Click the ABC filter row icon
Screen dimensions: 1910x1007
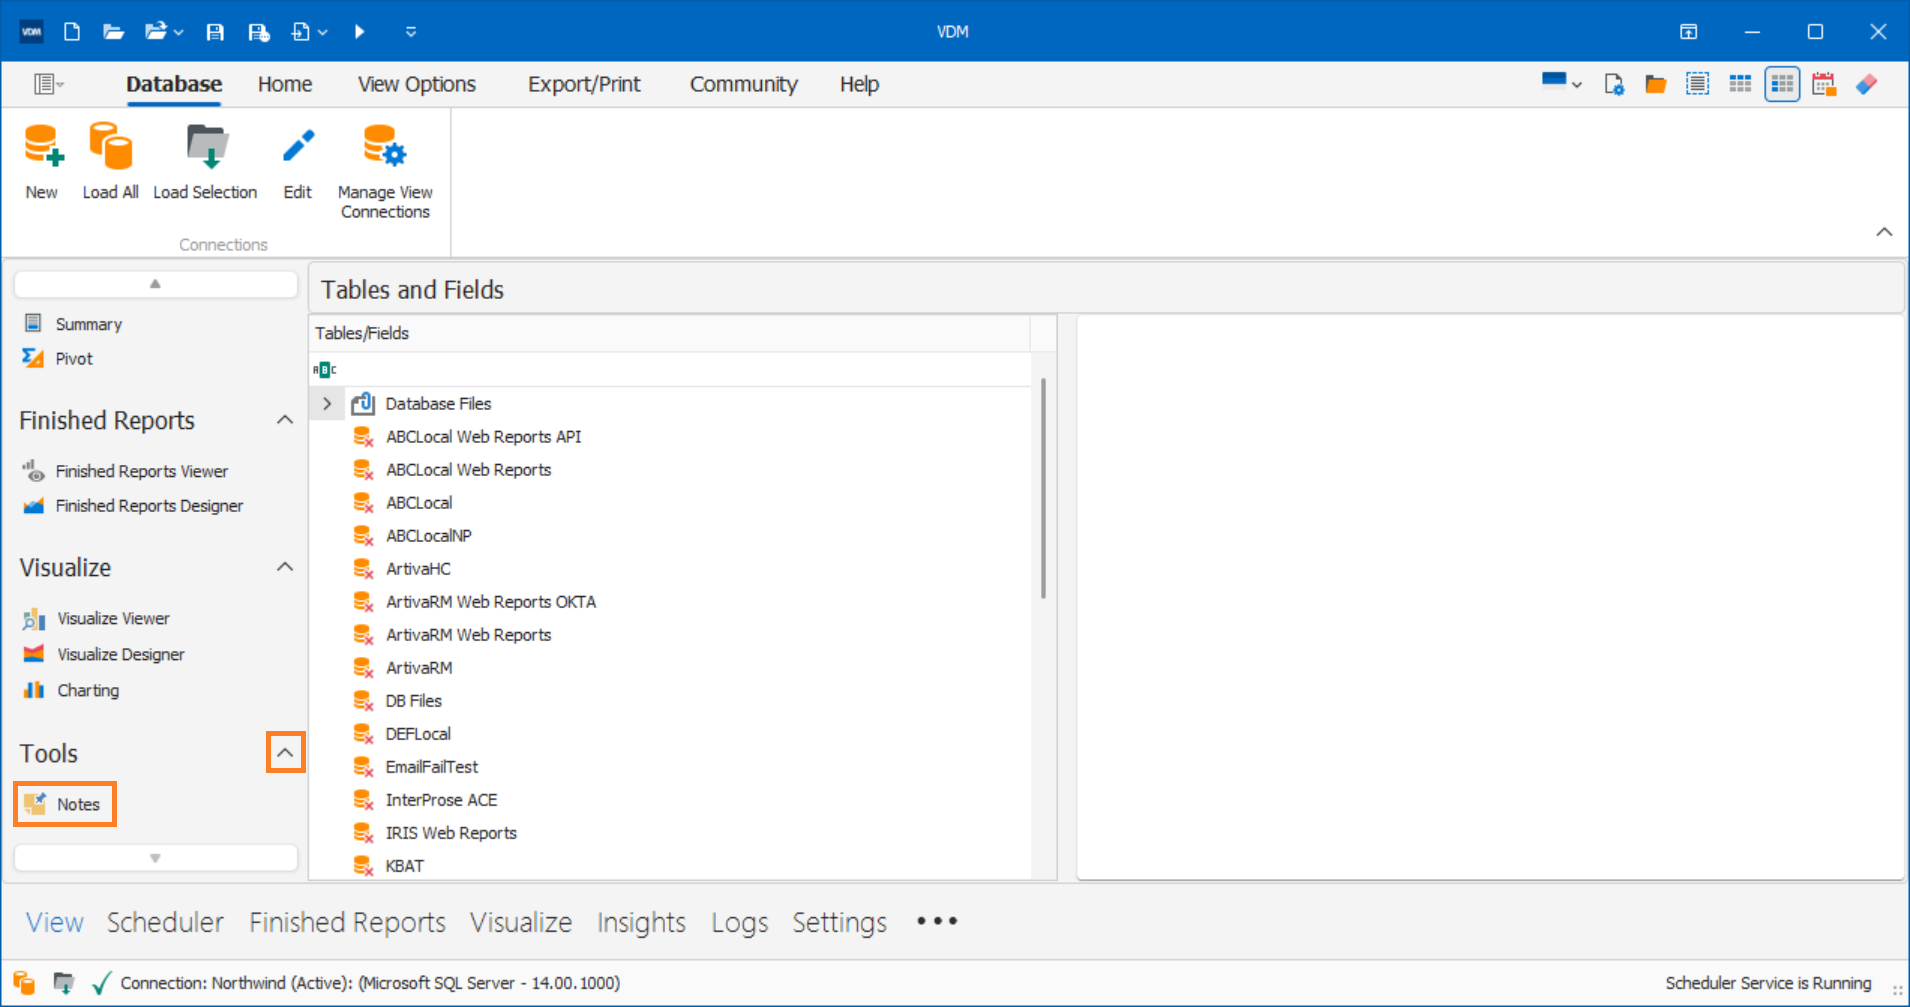[324, 370]
